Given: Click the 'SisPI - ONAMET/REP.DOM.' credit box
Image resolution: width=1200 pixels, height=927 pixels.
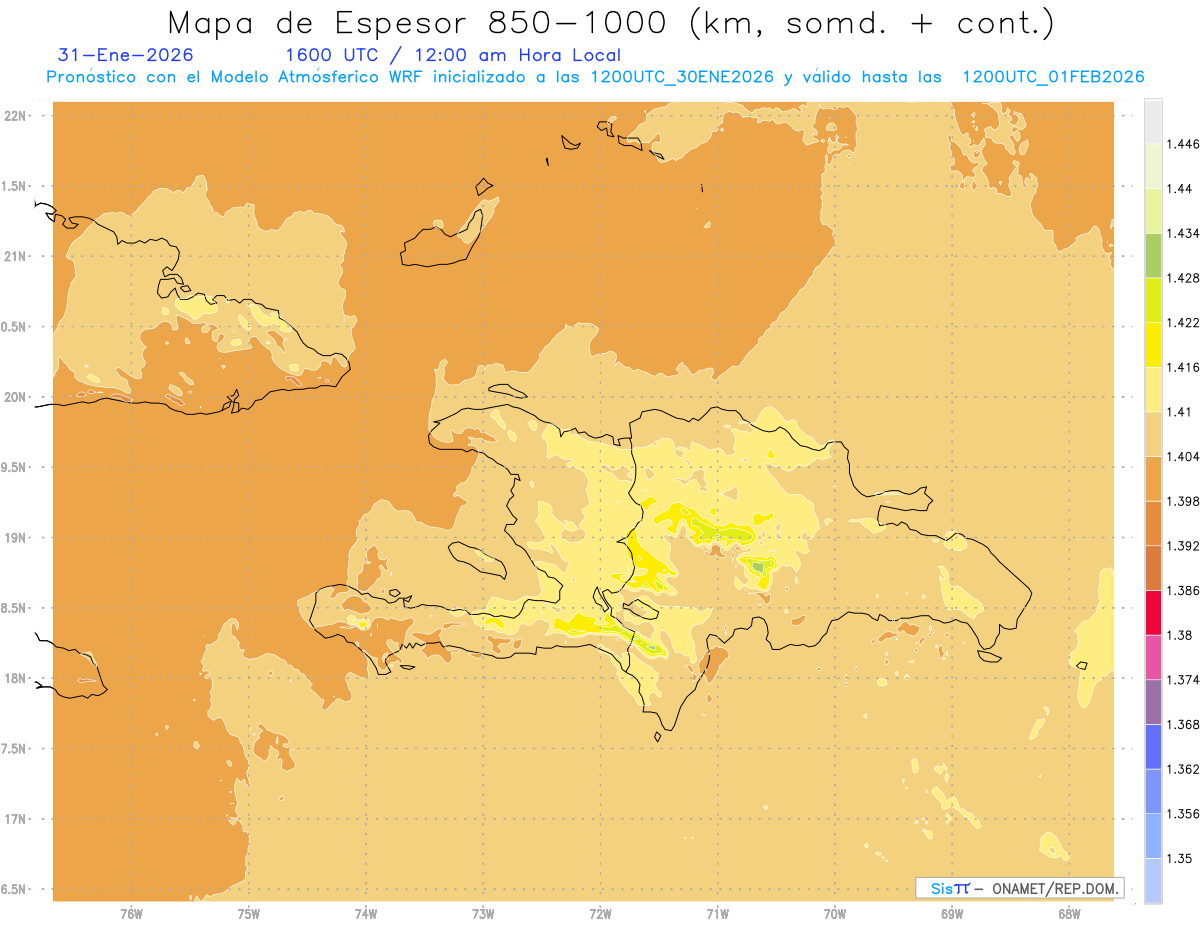Looking at the screenshot, I should [1020, 888].
